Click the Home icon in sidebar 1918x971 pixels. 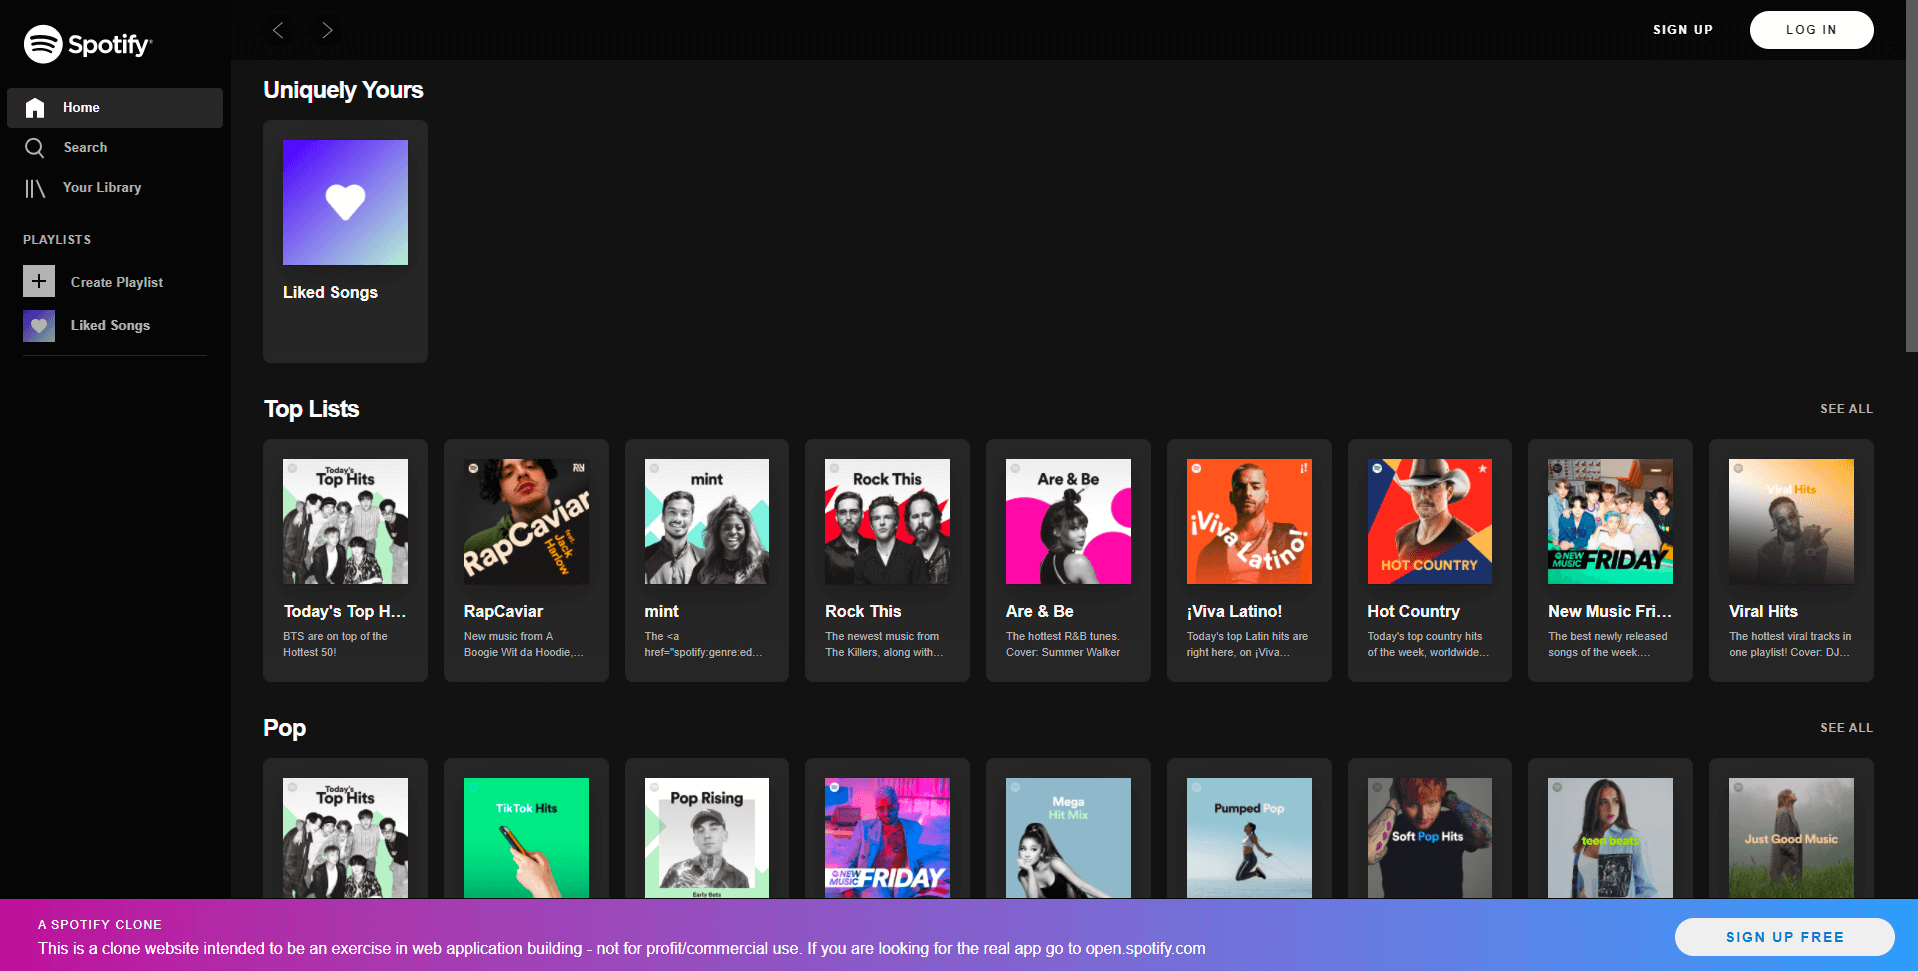pyautogui.click(x=35, y=108)
